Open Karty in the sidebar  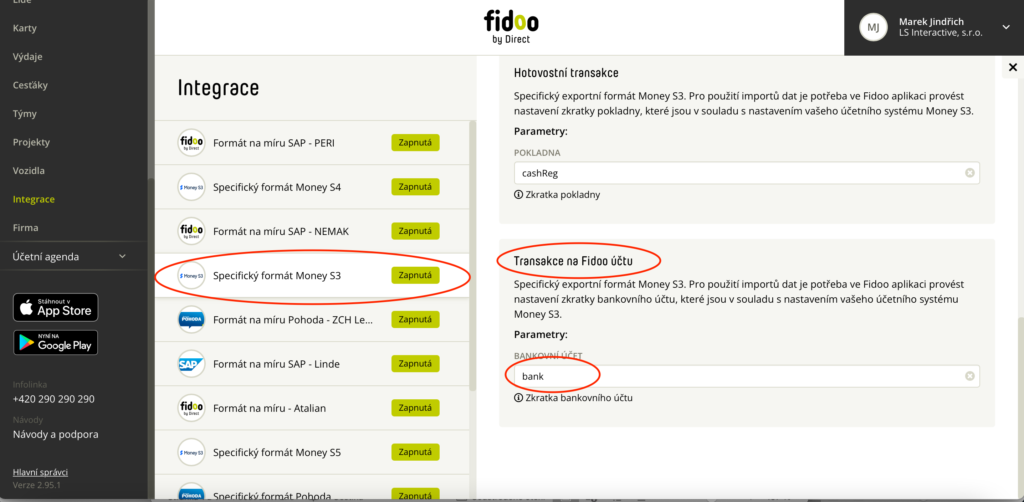click(25, 28)
